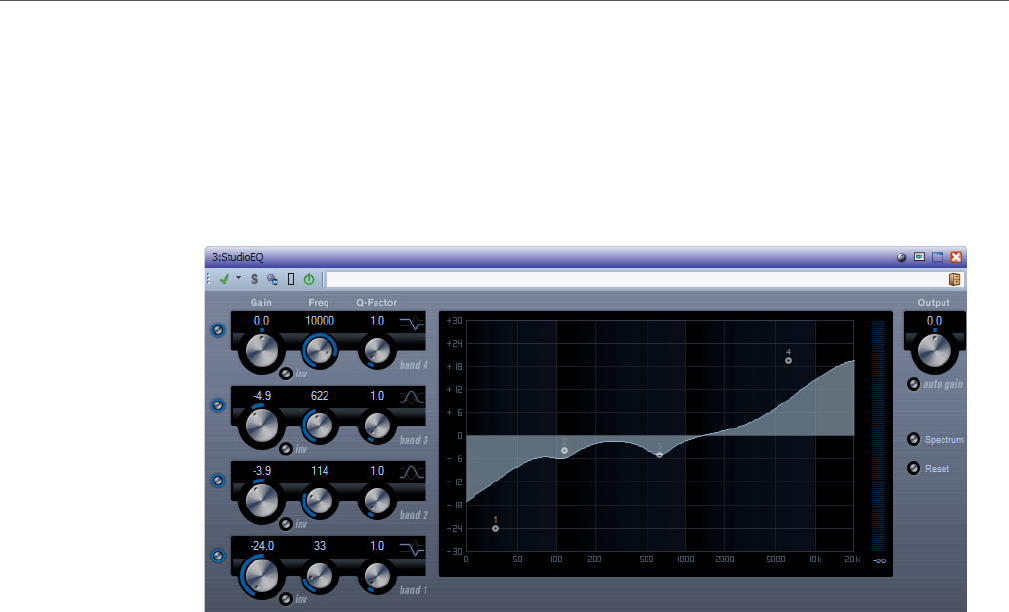1009x612 pixels.
Task: Click the band 4 frequency value 10000
Action: [319, 320]
